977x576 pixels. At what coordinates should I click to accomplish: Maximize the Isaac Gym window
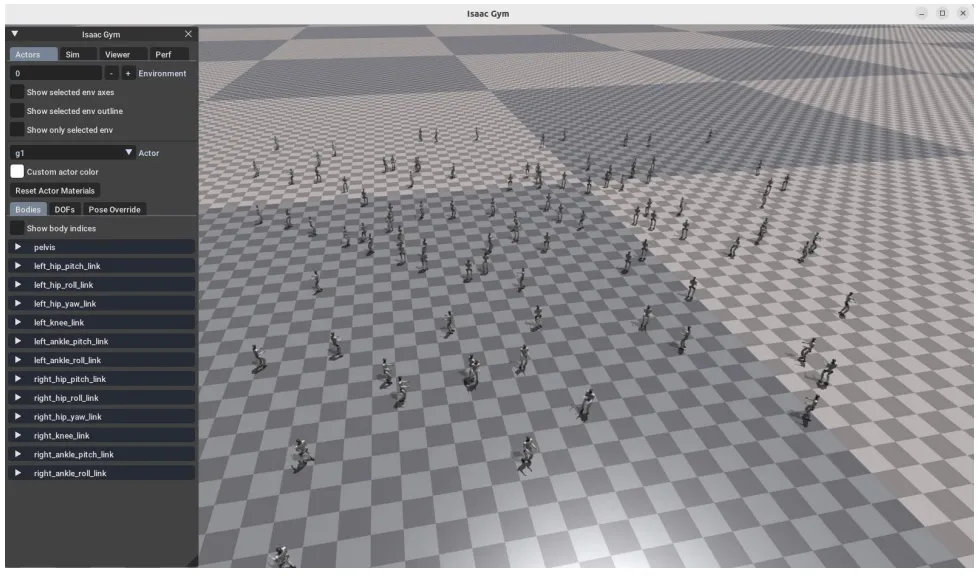[x=942, y=13]
